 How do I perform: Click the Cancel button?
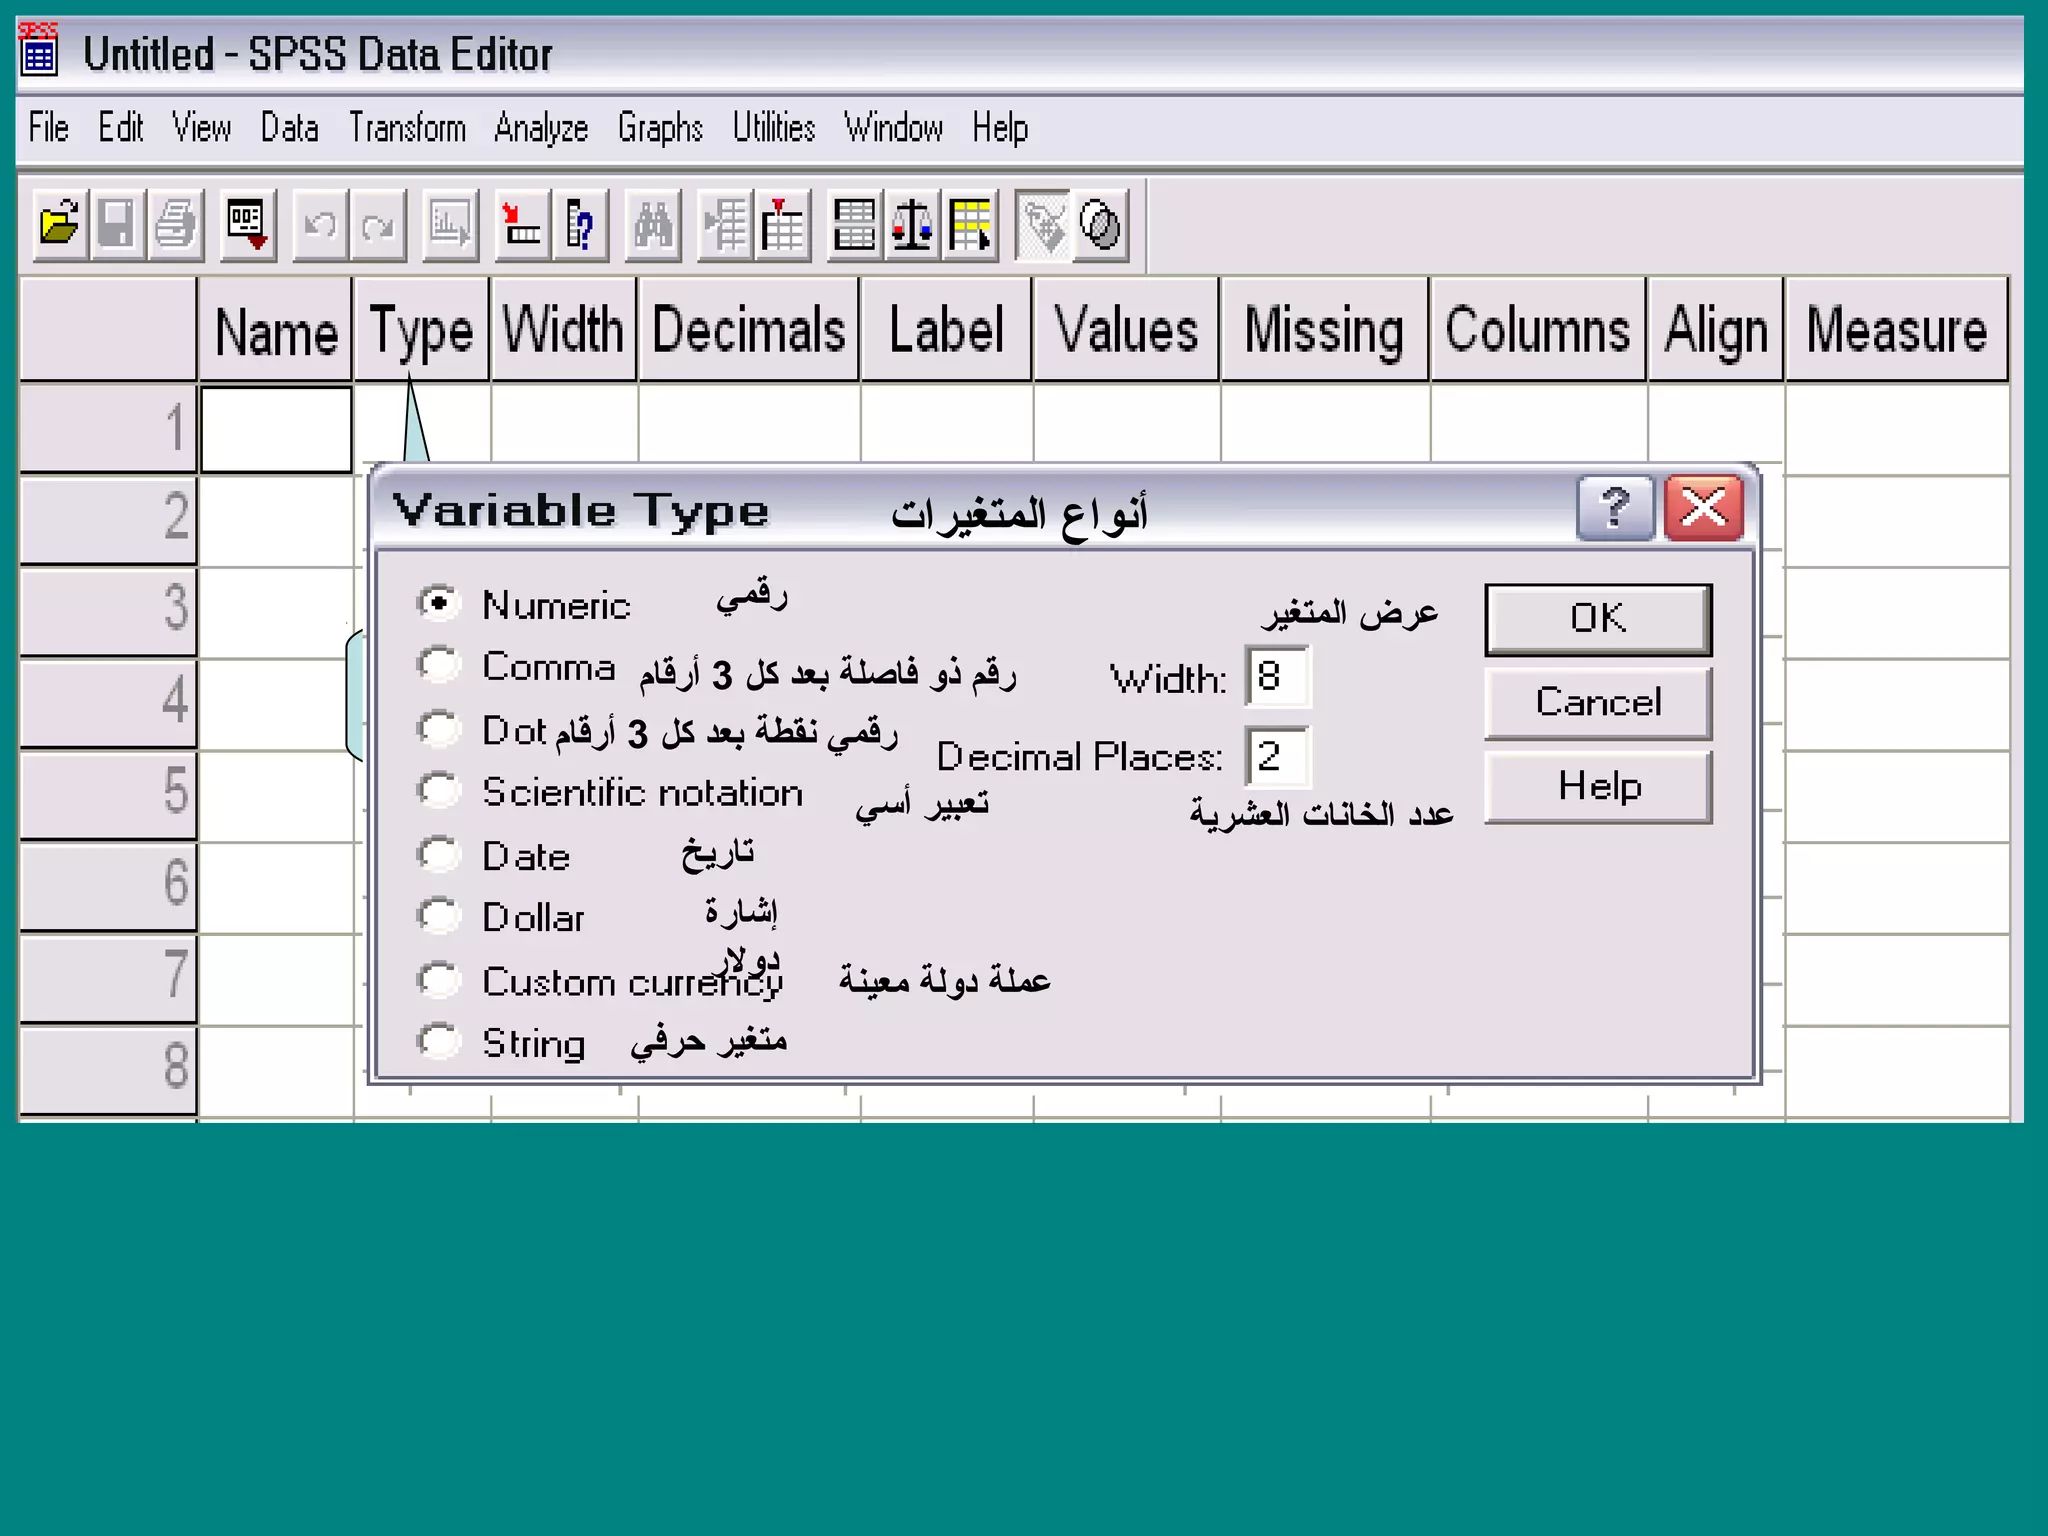pyautogui.click(x=1598, y=703)
